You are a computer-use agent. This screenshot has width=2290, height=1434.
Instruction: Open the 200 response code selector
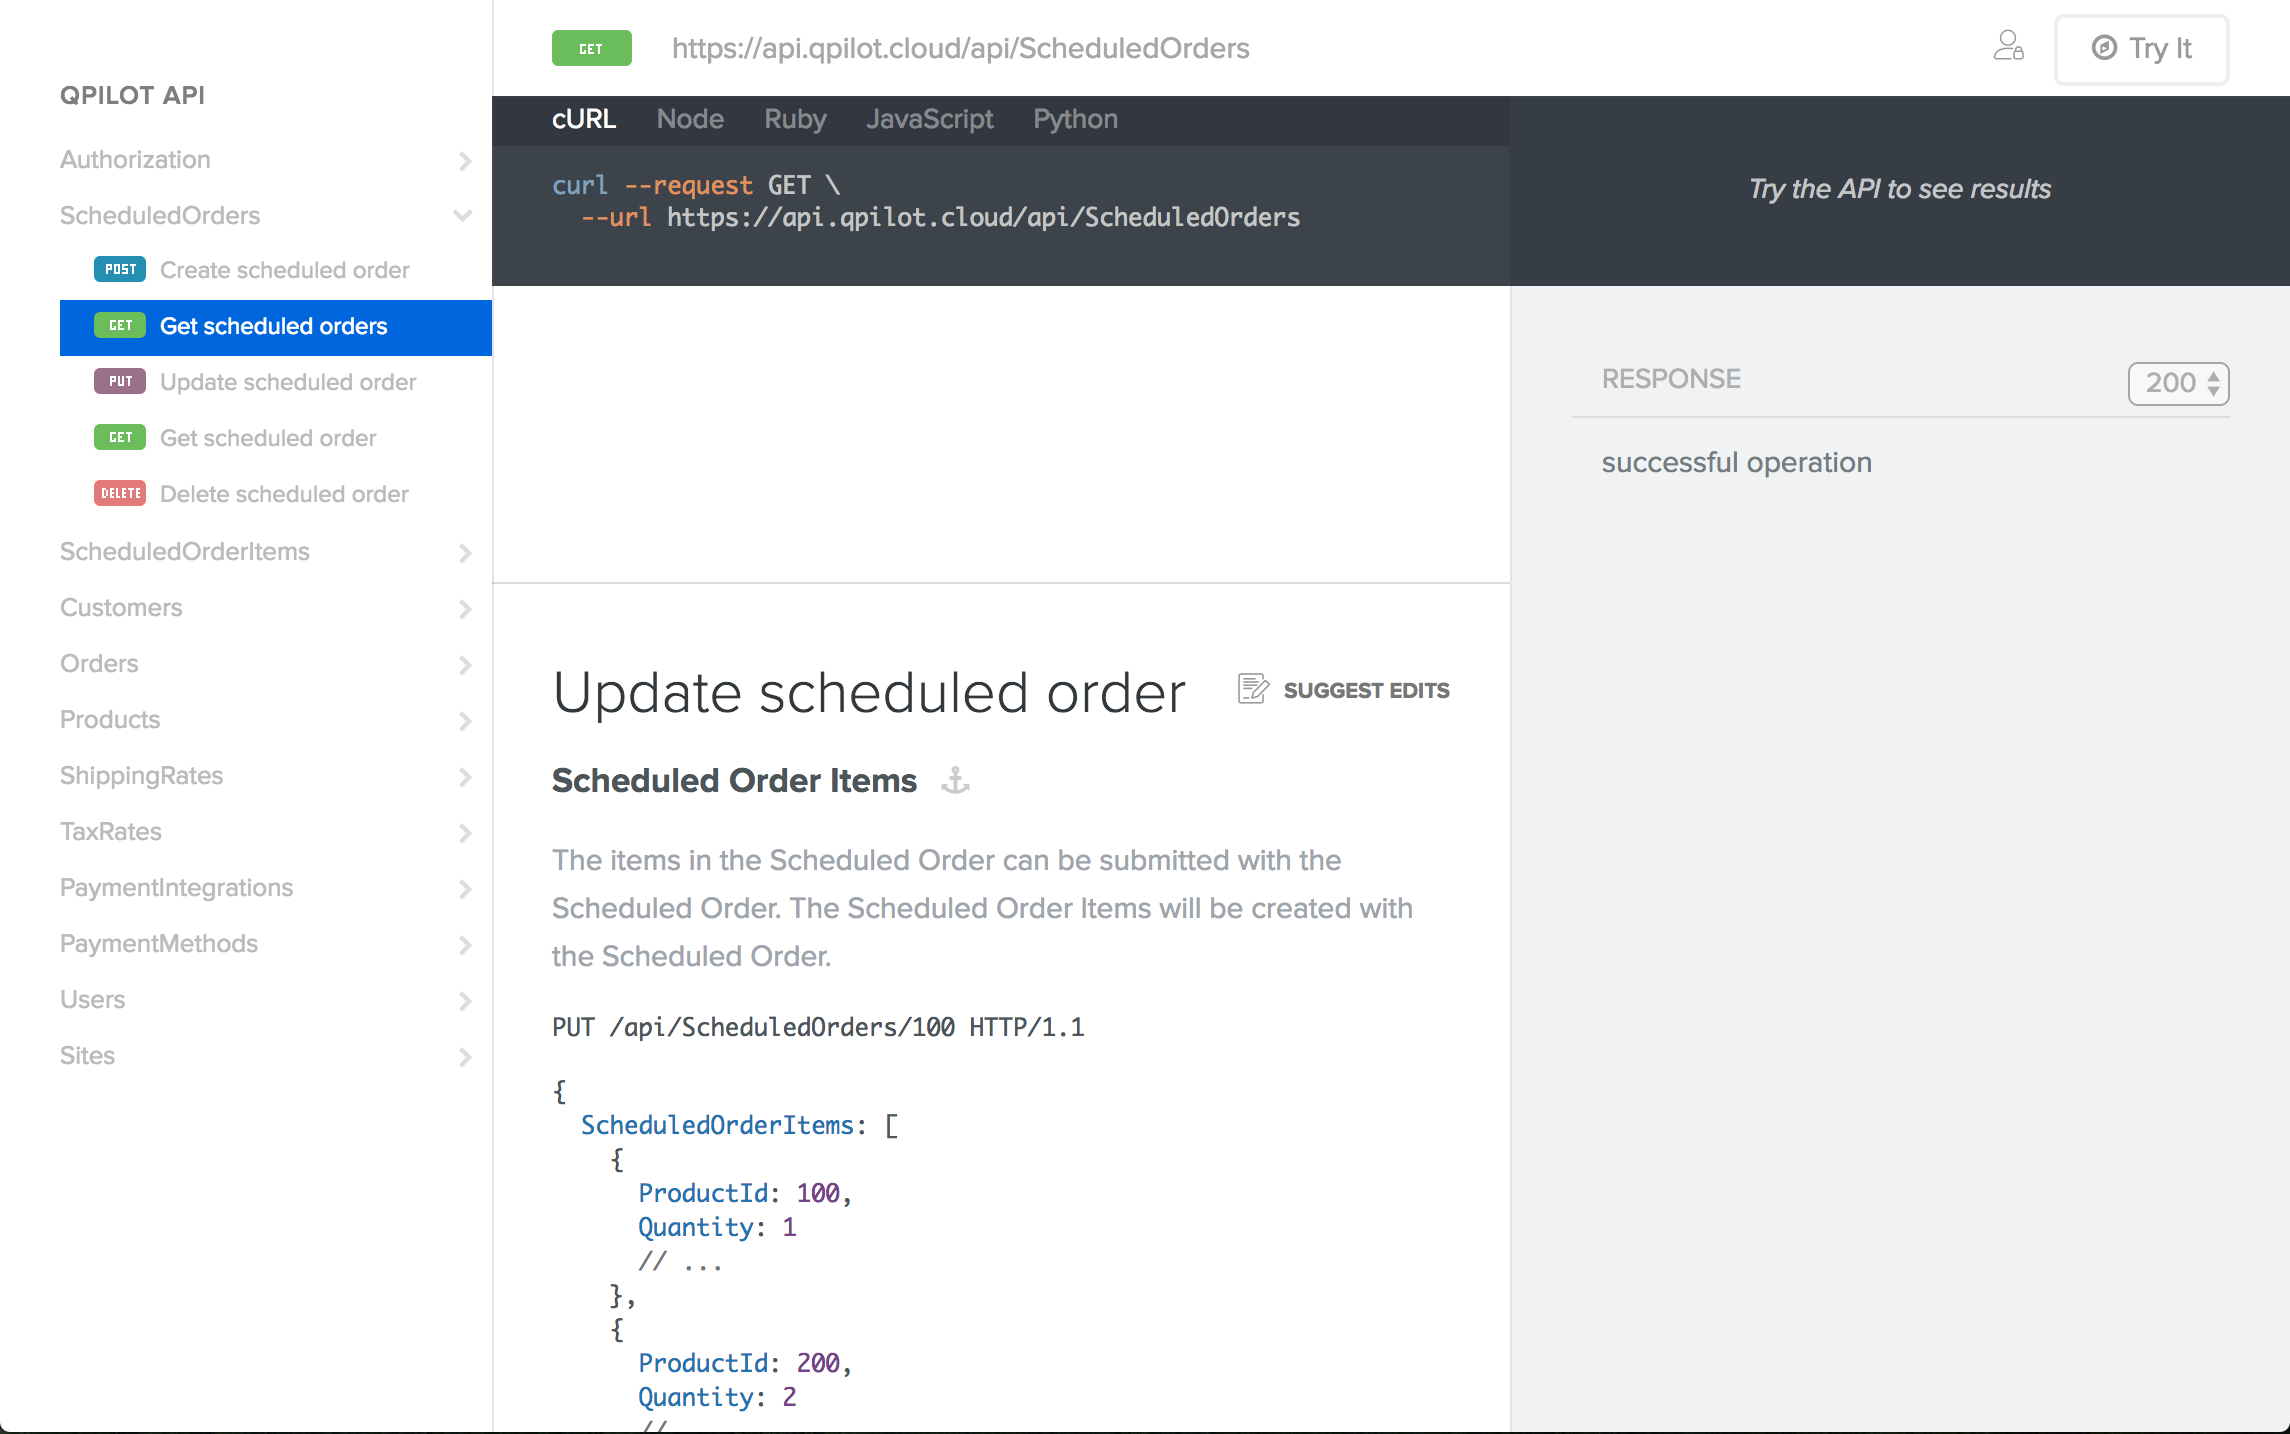coord(2178,383)
